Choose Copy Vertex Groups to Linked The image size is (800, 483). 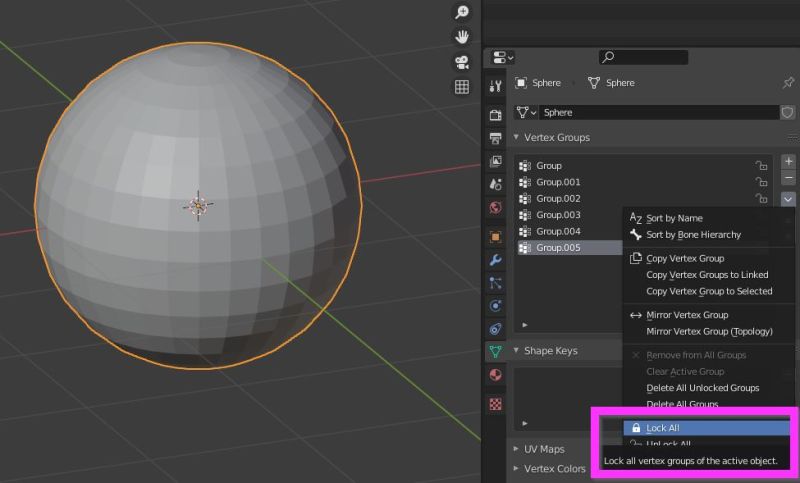[x=707, y=274]
